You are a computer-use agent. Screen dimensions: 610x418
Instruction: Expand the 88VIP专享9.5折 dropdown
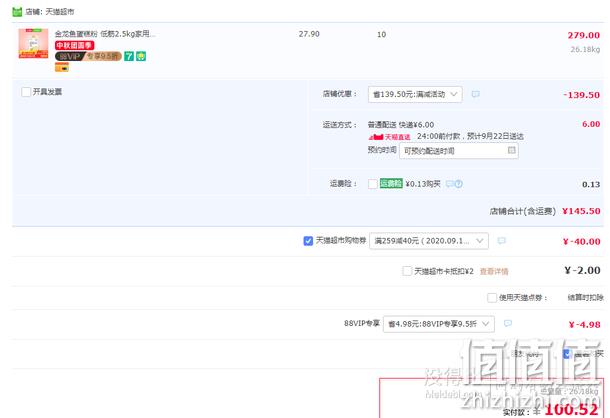(x=439, y=324)
